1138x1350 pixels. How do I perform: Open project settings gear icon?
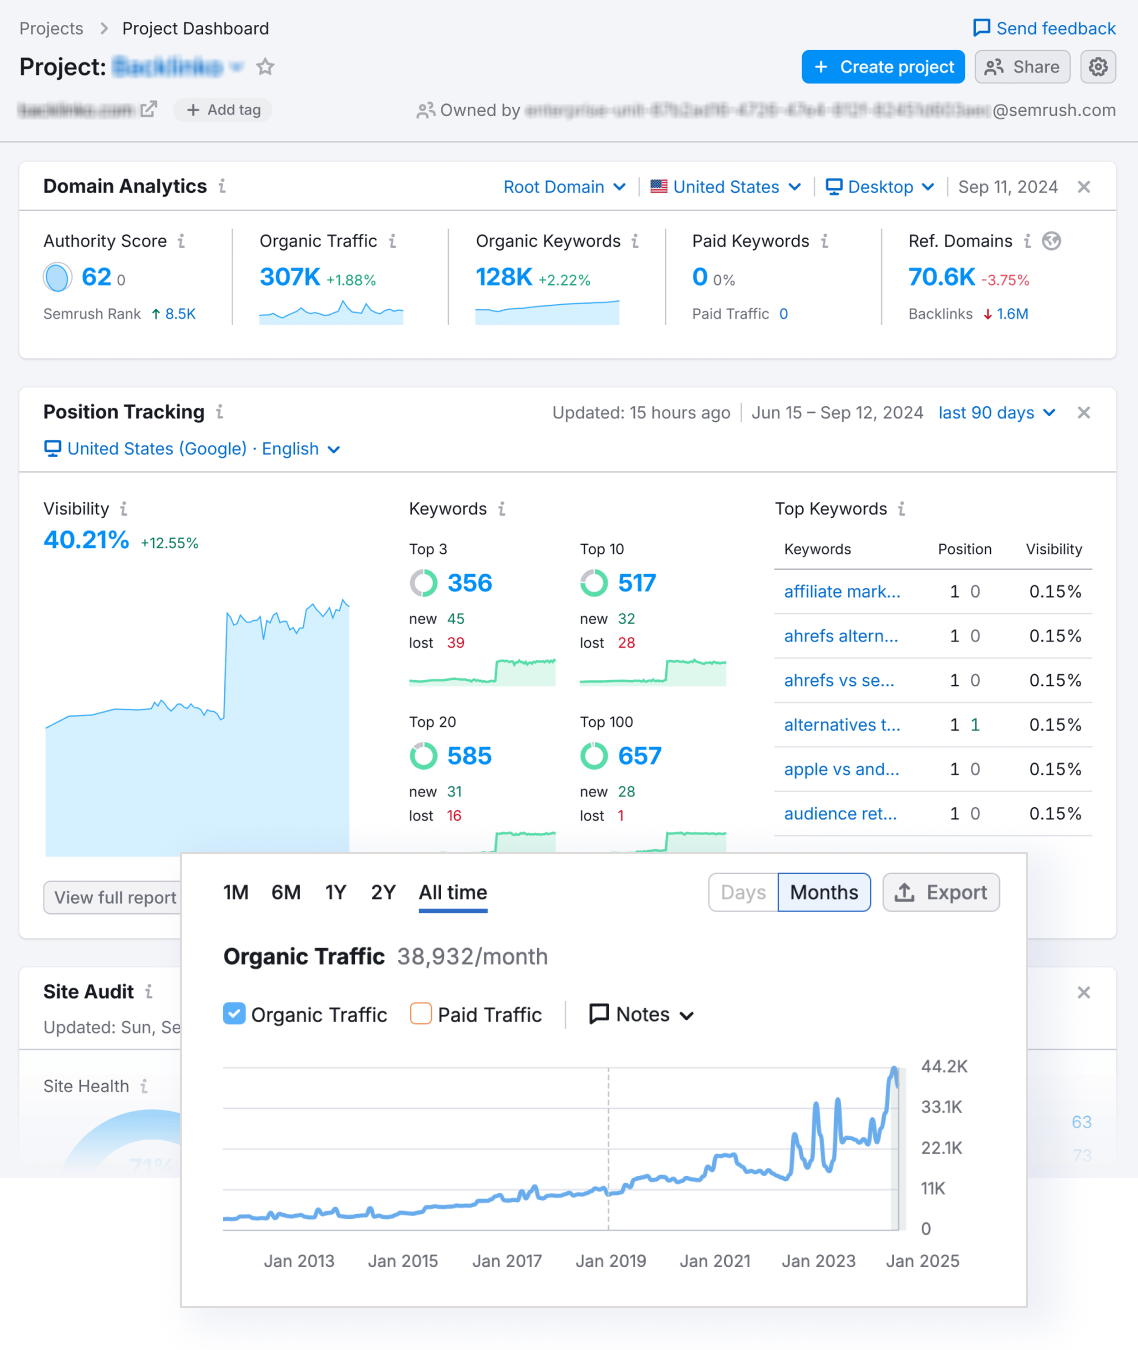pos(1098,67)
